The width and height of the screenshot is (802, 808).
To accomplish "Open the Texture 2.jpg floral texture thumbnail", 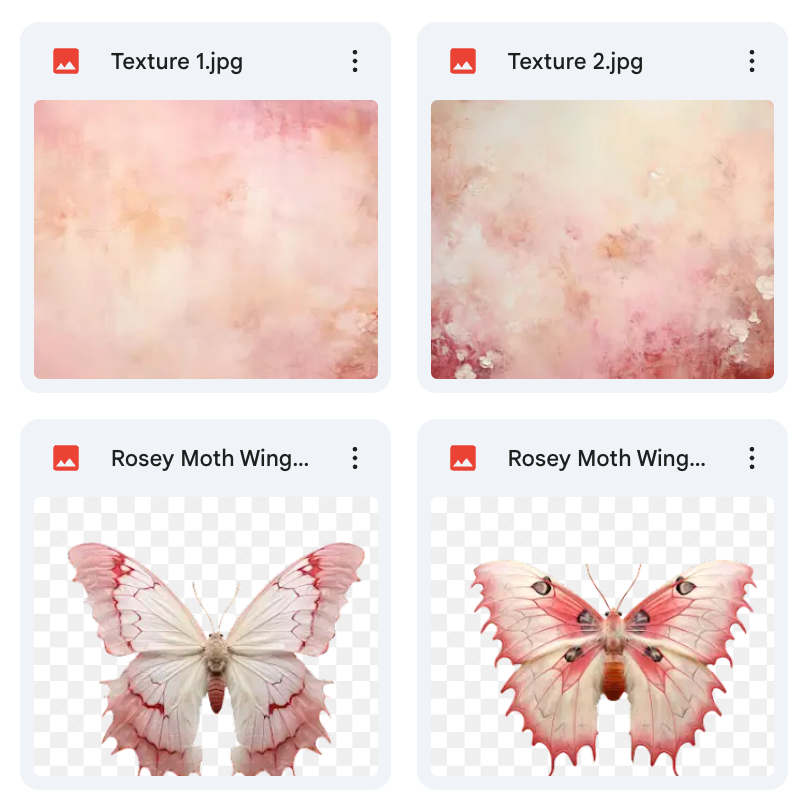I will pos(603,240).
